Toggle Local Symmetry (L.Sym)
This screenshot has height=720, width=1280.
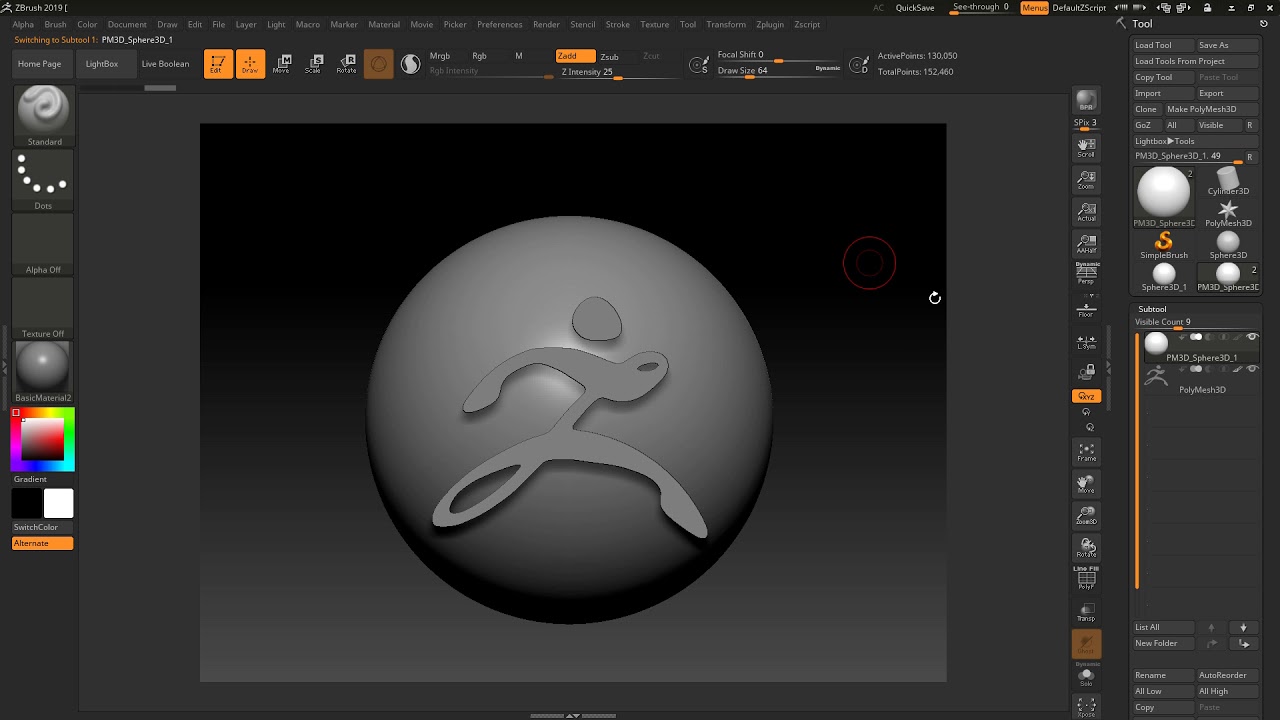(x=1086, y=342)
